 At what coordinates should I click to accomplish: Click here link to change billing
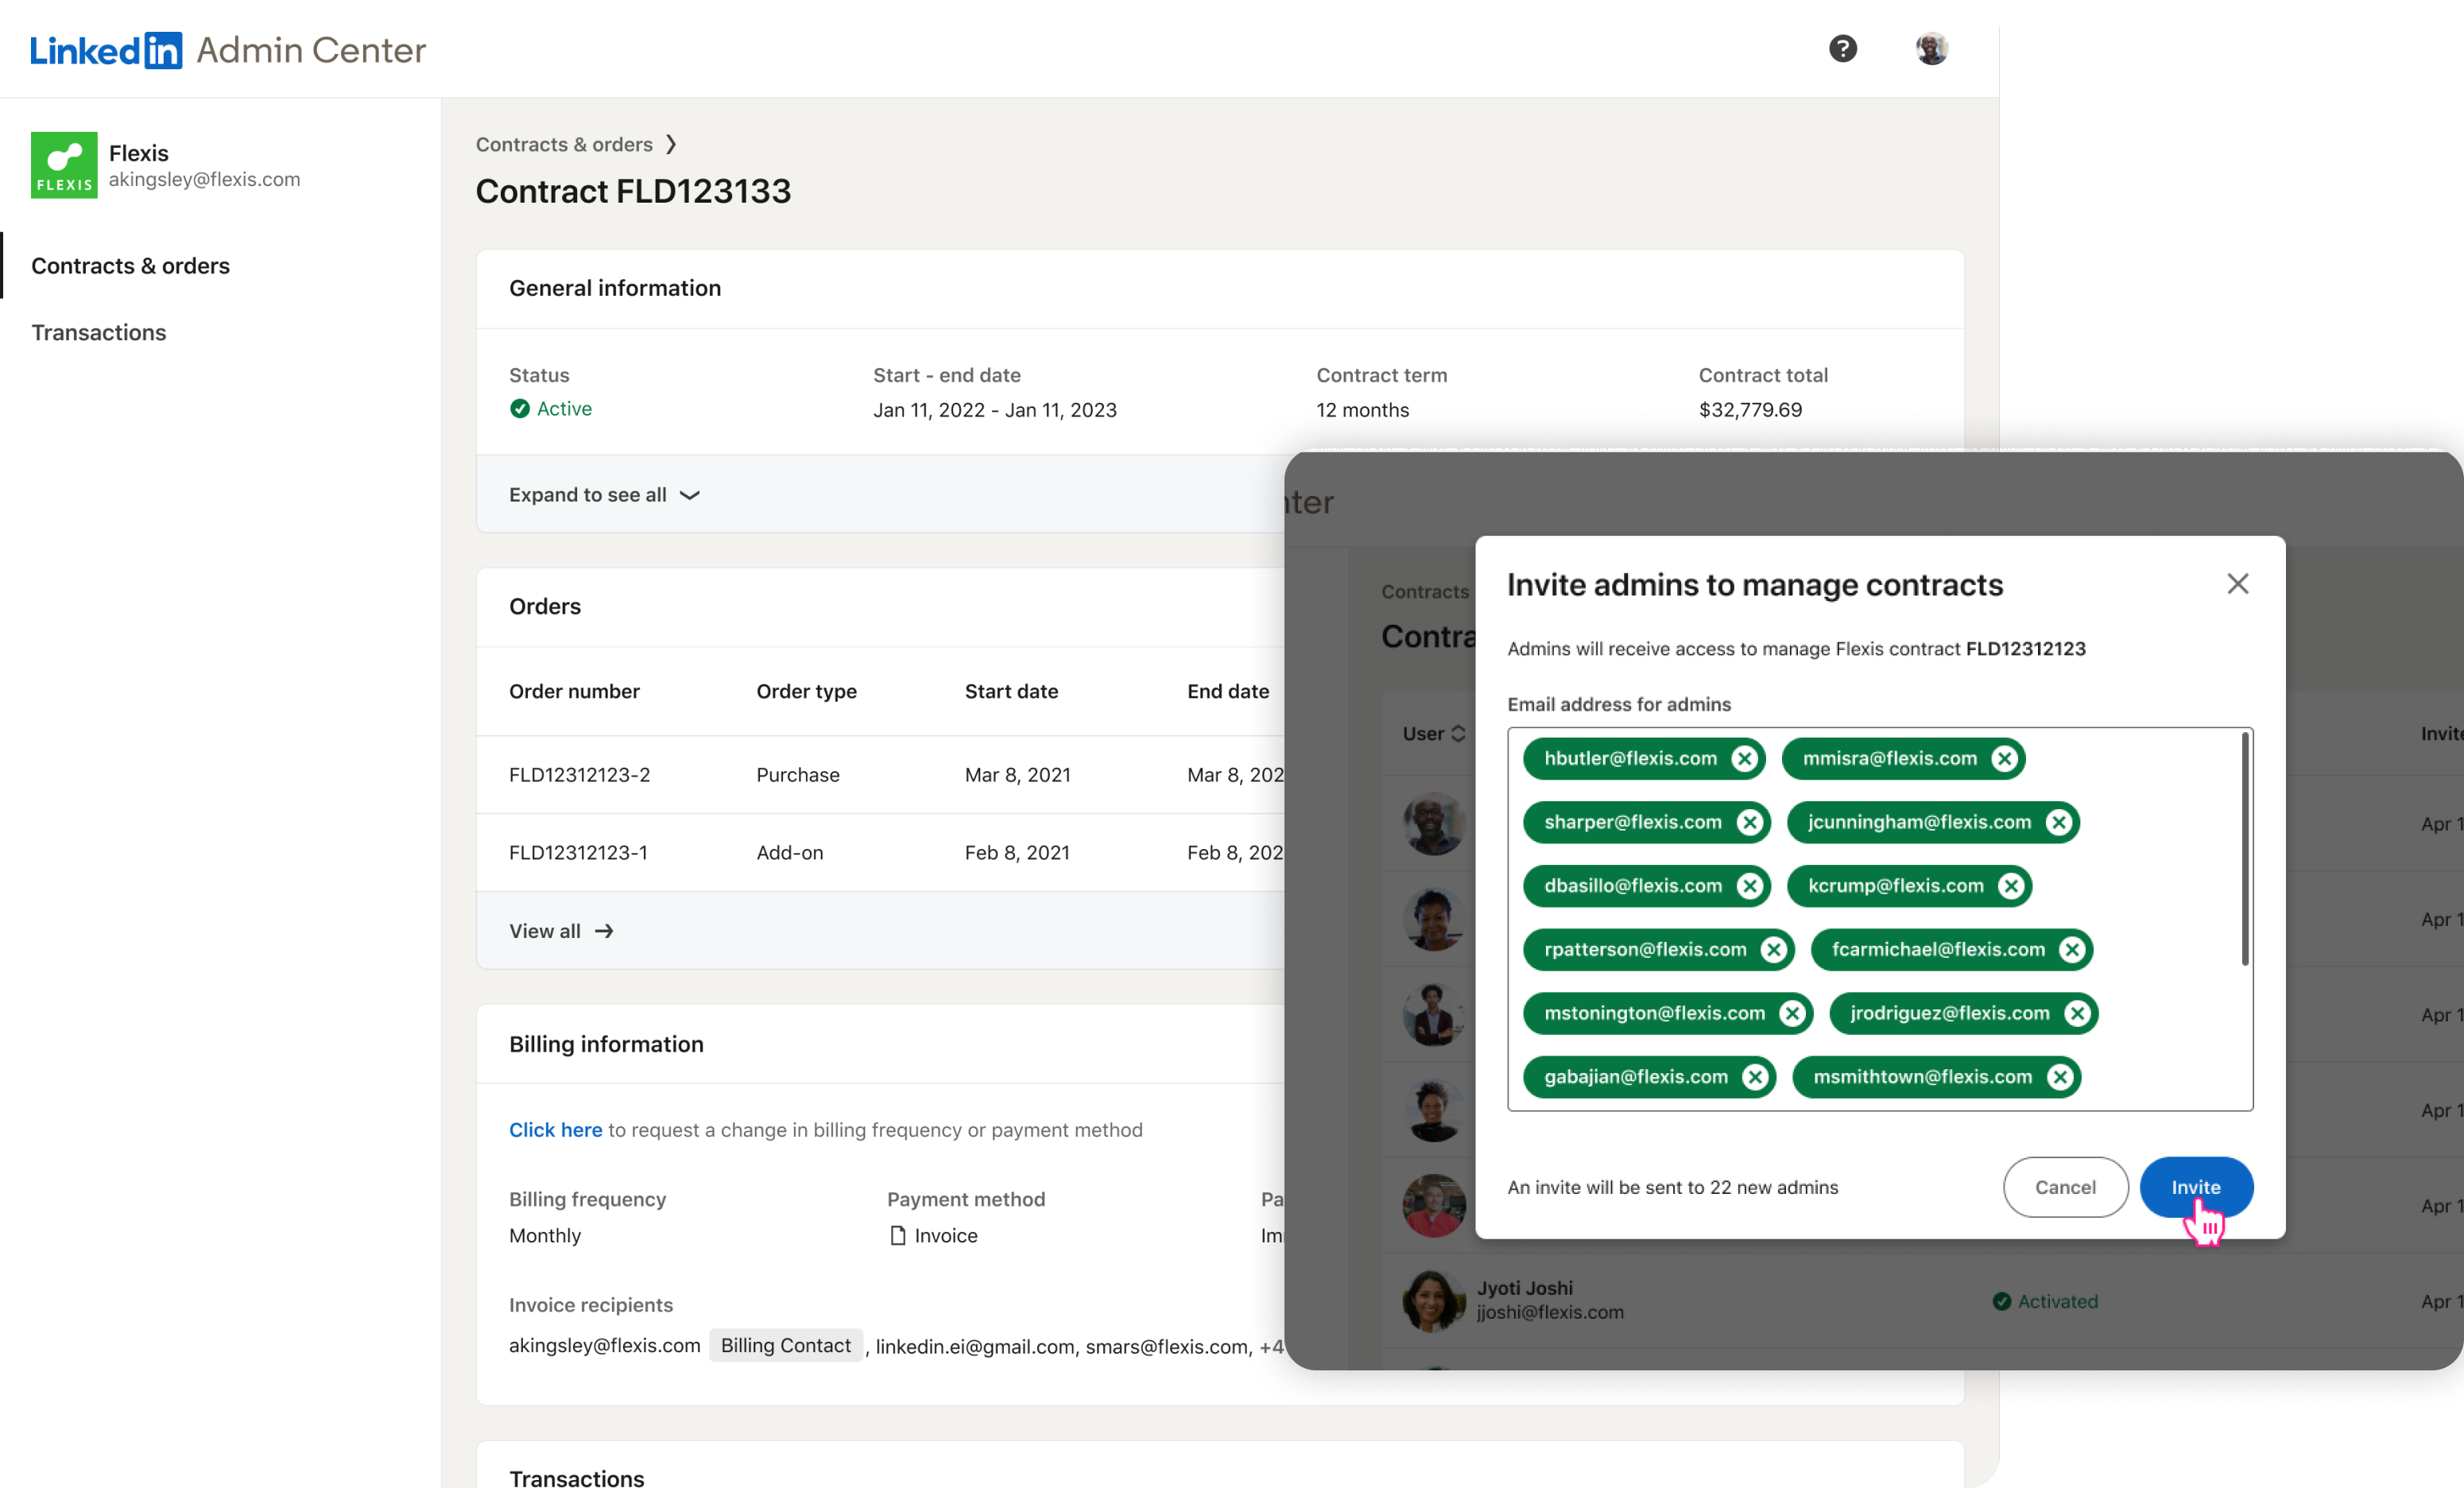click(x=555, y=1130)
